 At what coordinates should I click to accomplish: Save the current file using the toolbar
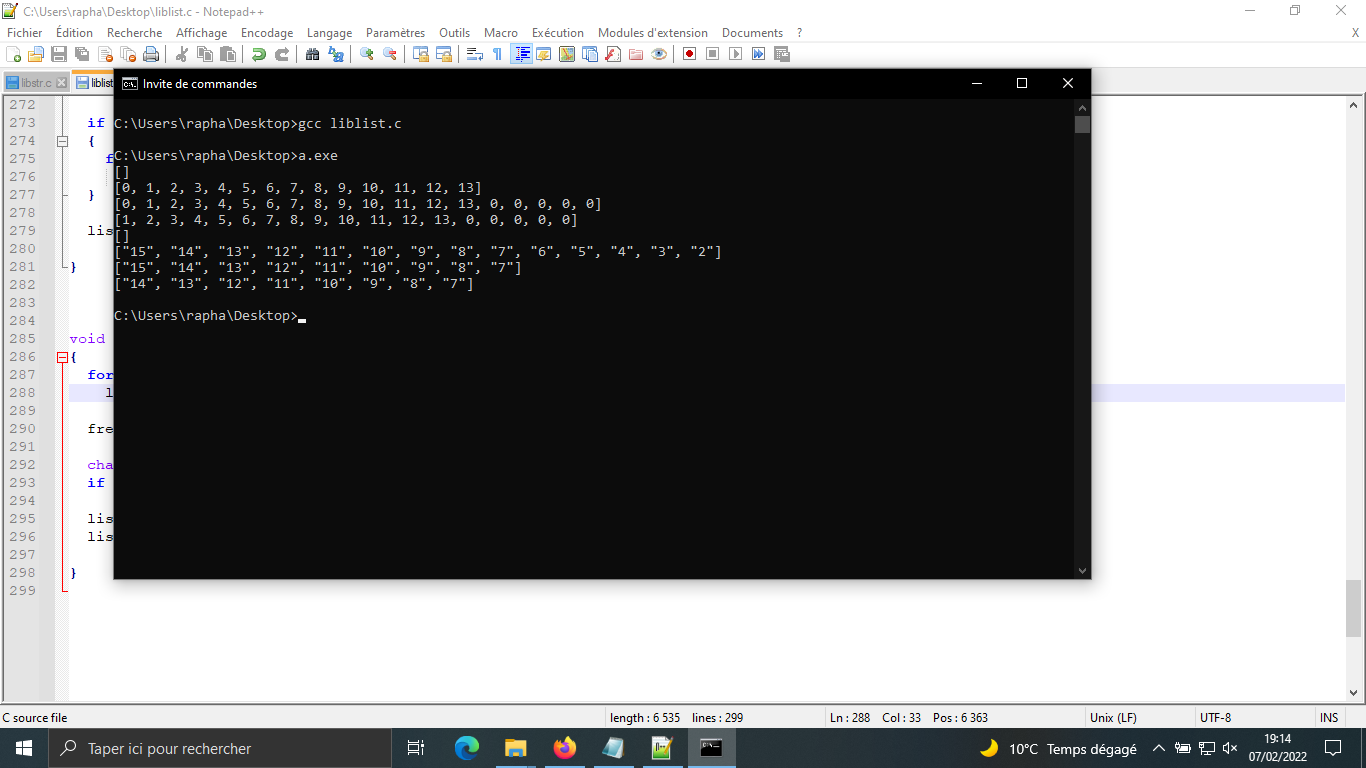click(59, 54)
